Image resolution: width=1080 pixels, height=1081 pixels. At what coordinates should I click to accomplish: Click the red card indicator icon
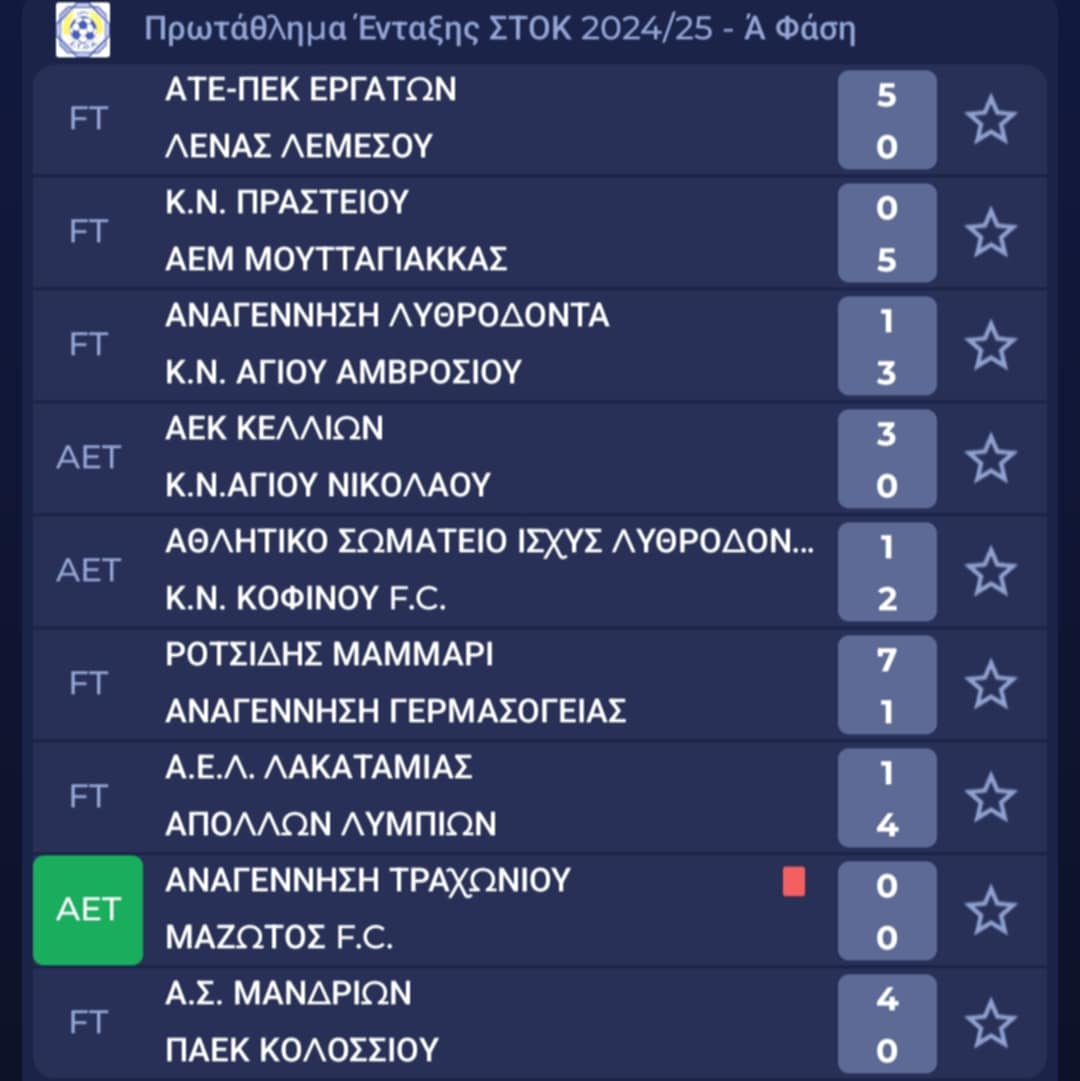pyautogui.click(x=794, y=882)
